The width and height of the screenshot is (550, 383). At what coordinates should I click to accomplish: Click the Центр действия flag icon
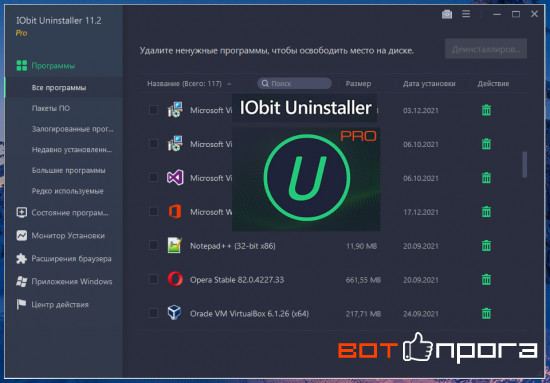[x=22, y=304]
